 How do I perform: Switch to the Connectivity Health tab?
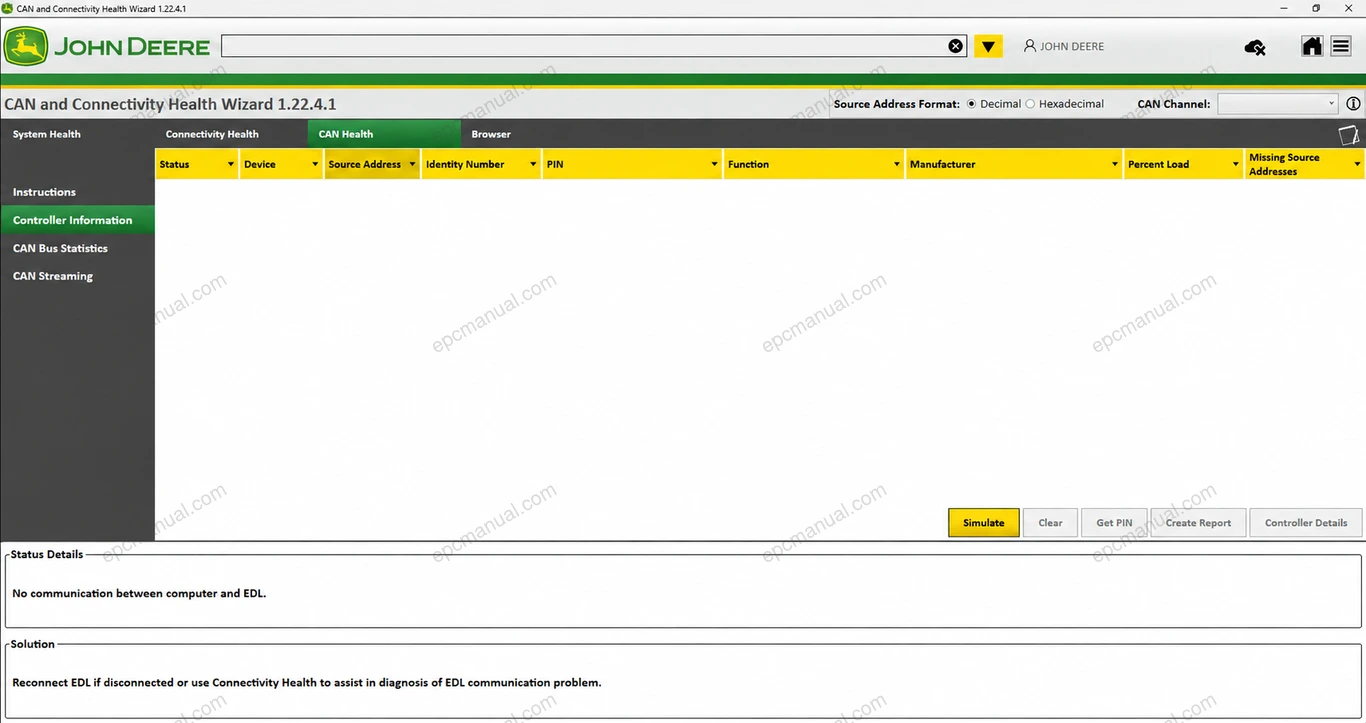[x=212, y=134]
